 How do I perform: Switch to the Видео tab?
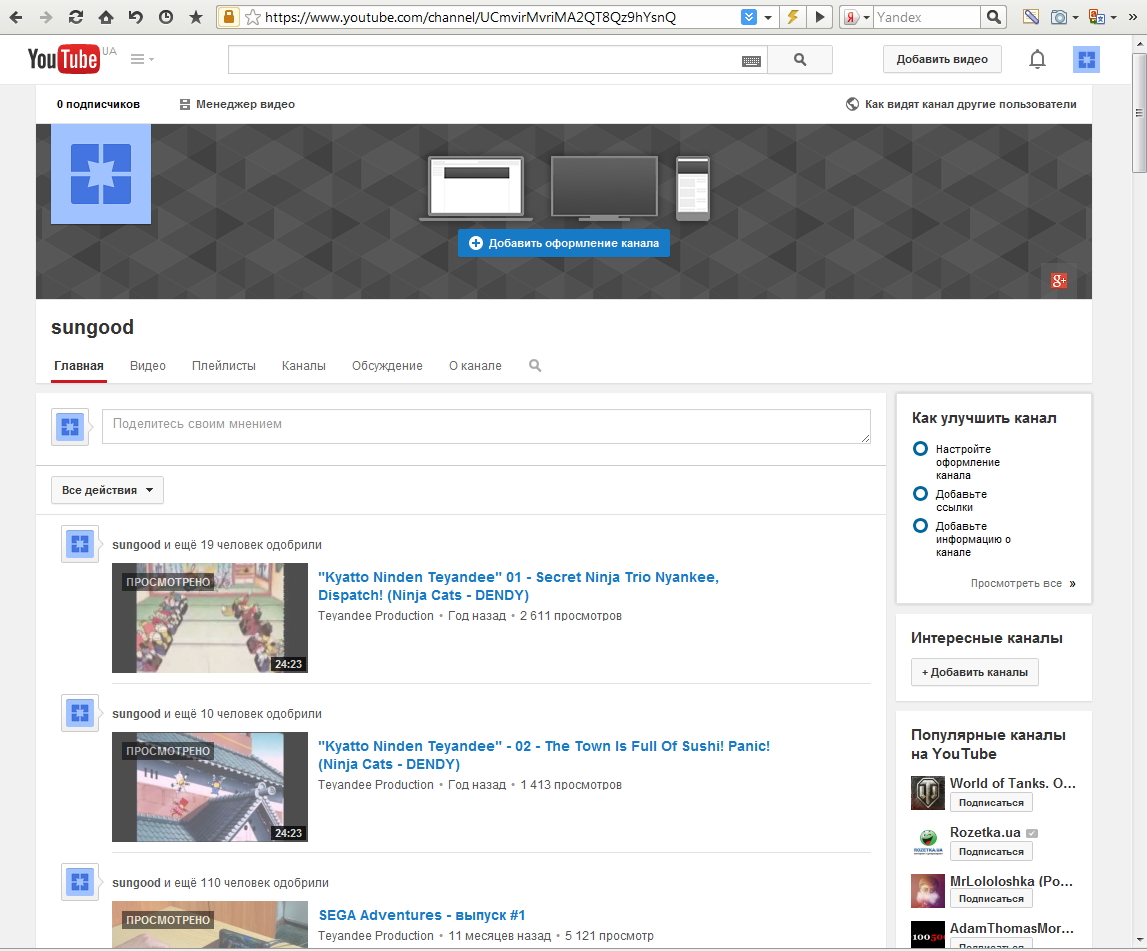coord(148,366)
